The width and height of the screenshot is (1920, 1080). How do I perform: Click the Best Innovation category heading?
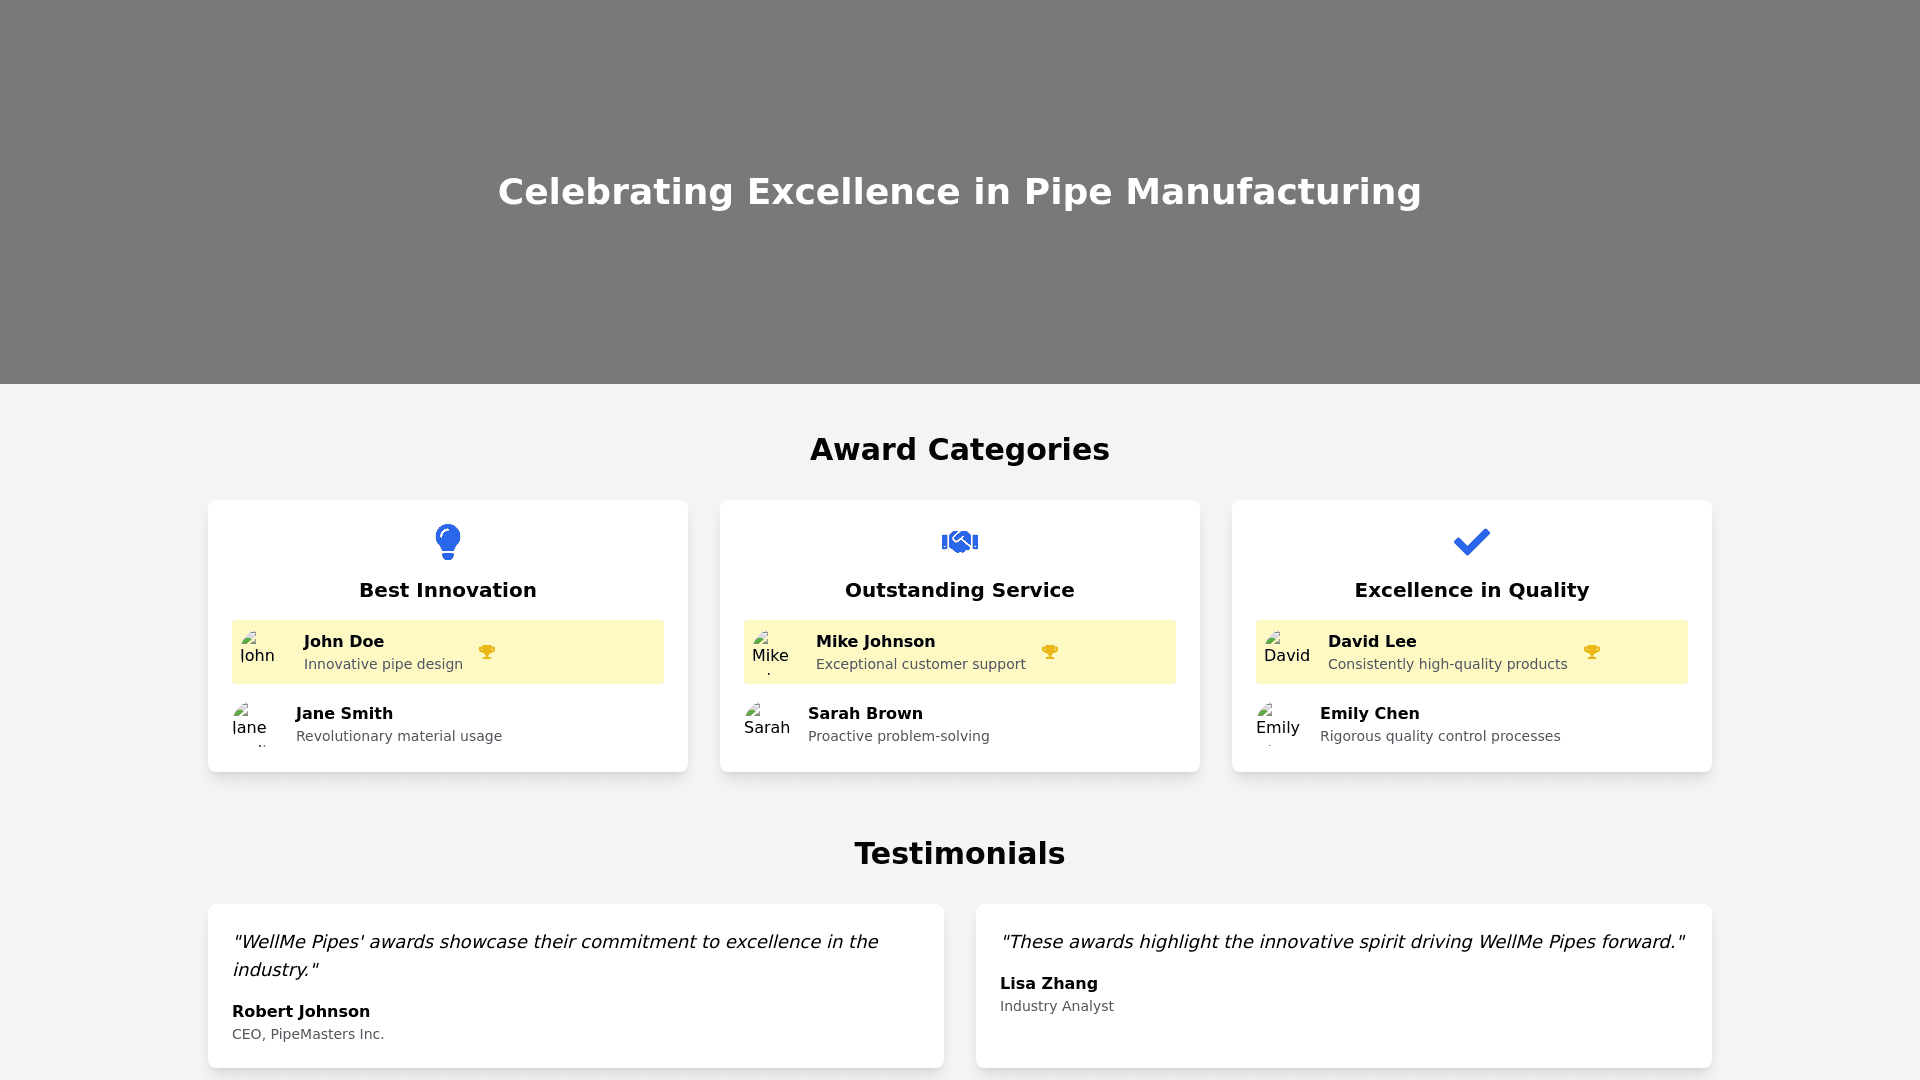[448, 590]
